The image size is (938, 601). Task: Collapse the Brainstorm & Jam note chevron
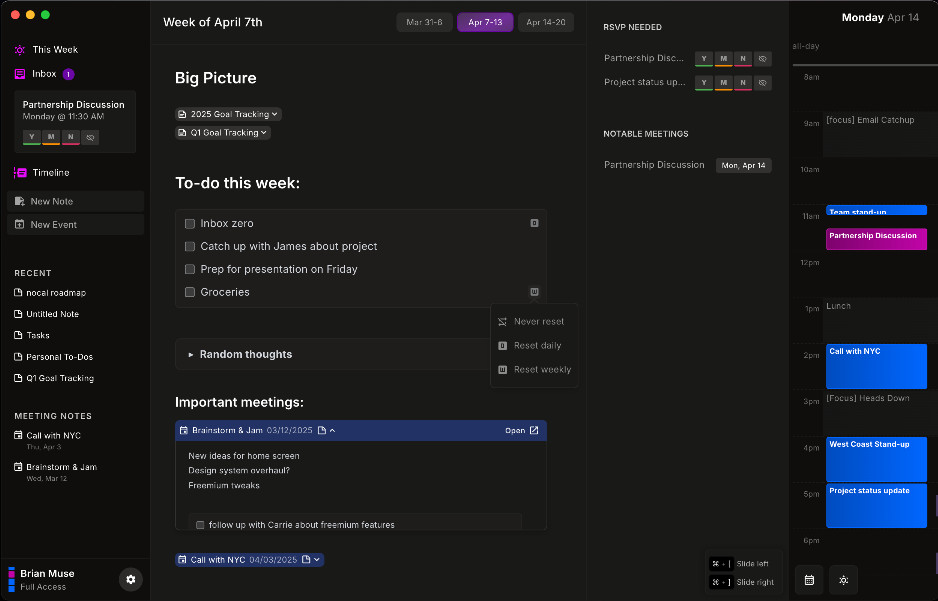point(333,431)
